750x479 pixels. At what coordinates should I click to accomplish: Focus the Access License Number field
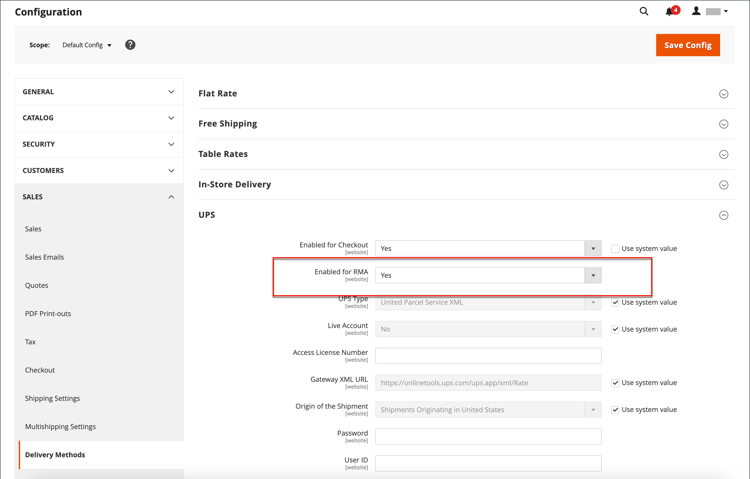coord(488,356)
